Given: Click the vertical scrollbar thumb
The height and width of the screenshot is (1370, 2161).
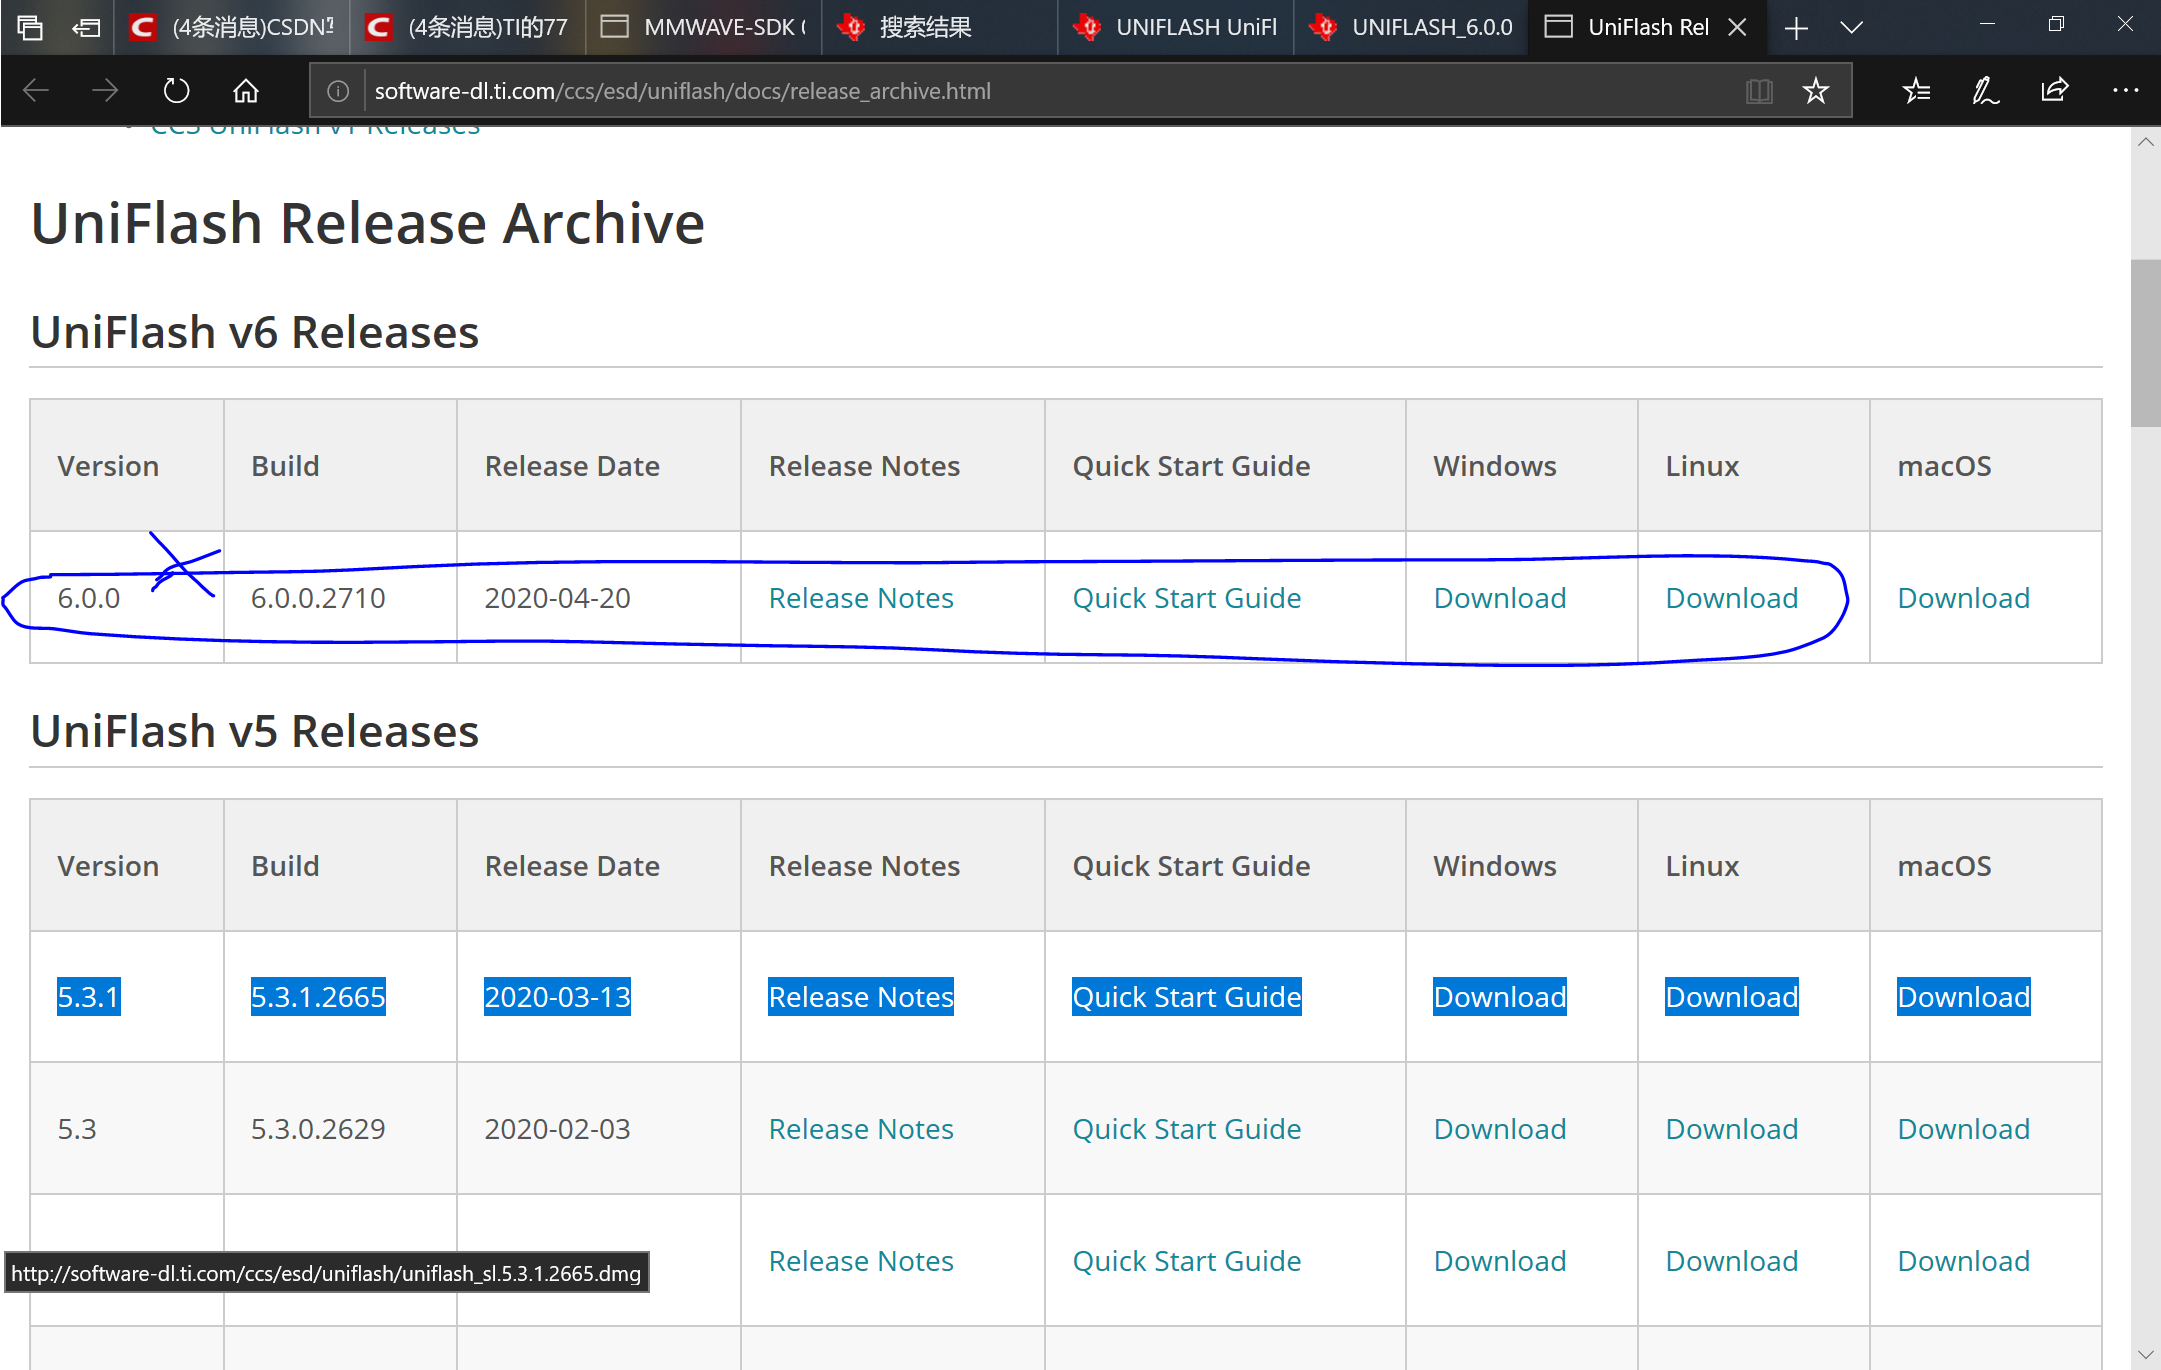Looking at the screenshot, I should pos(2146,343).
